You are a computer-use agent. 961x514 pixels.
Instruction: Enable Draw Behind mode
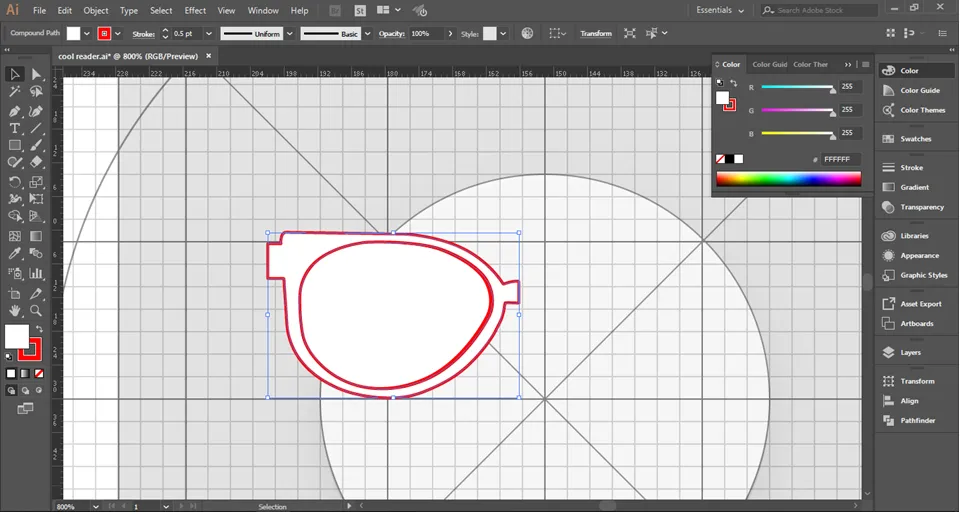click(25, 391)
